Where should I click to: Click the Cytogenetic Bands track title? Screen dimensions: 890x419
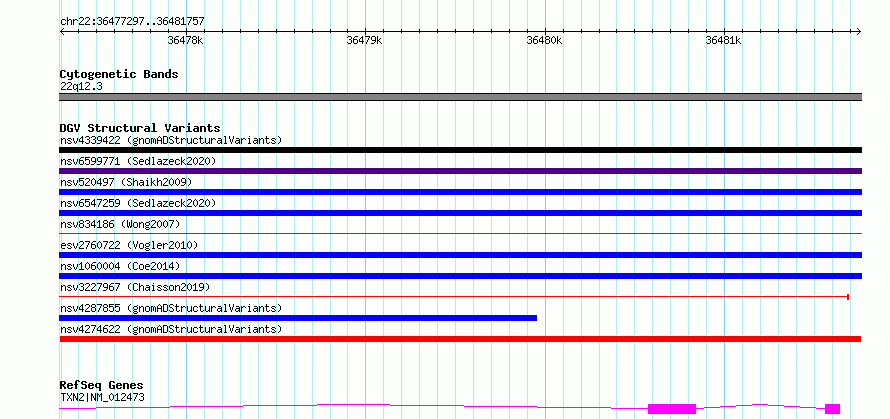pos(119,74)
